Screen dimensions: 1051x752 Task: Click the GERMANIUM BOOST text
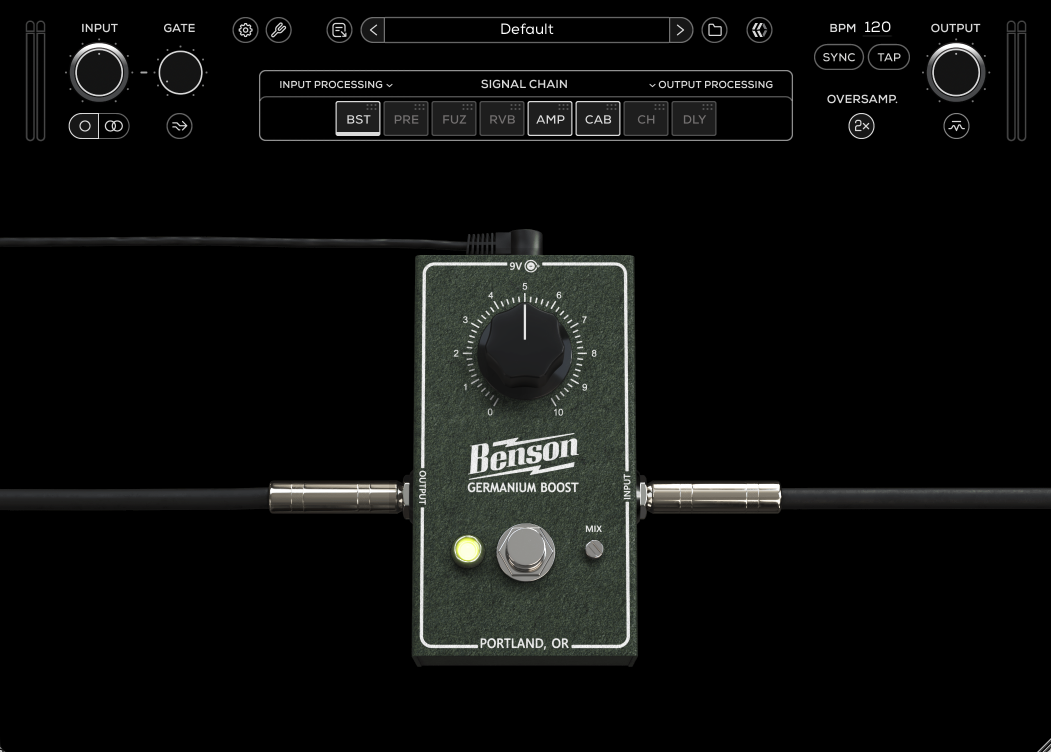pyautogui.click(x=523, y=487)
